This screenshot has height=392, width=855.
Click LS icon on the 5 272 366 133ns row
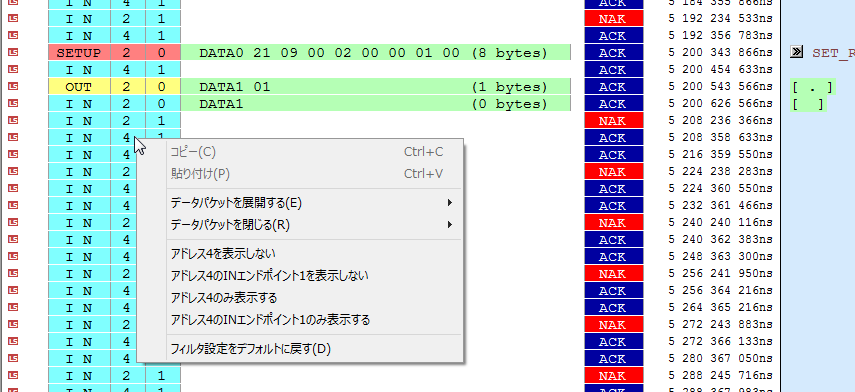[x=13, y=341]
